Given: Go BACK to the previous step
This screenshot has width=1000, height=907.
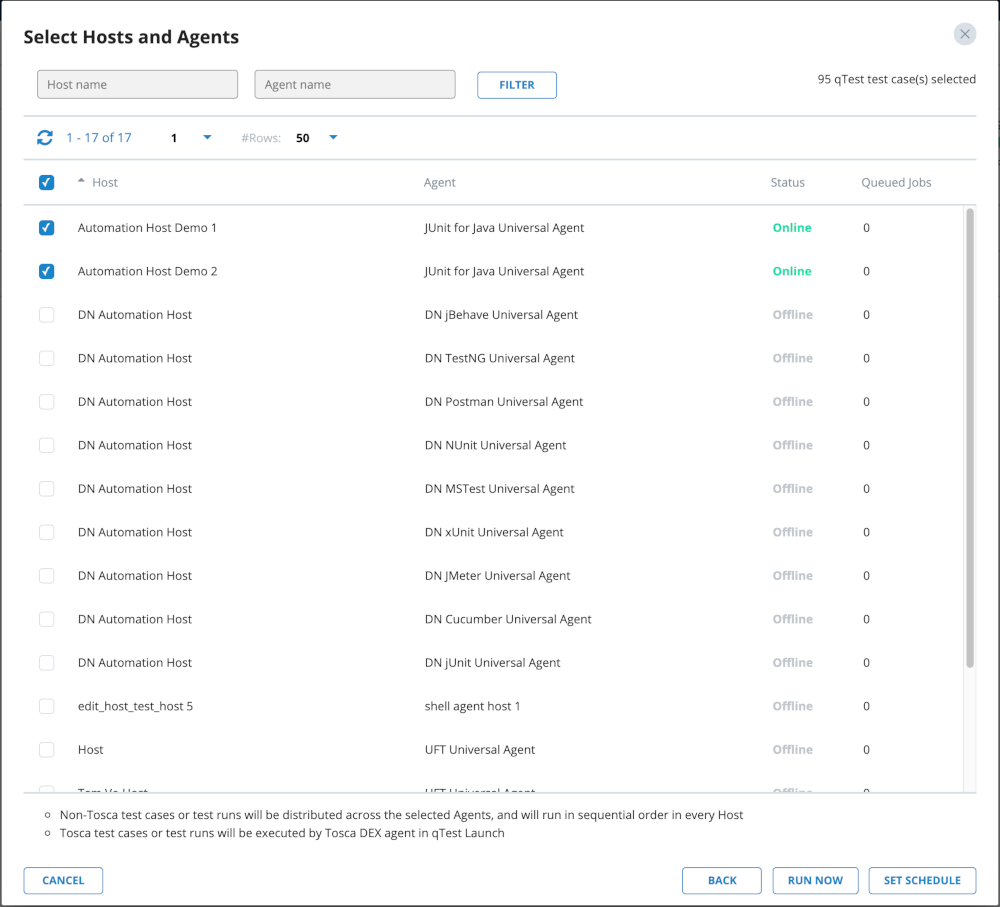Looking at the screenshot, I should point(721,880).
